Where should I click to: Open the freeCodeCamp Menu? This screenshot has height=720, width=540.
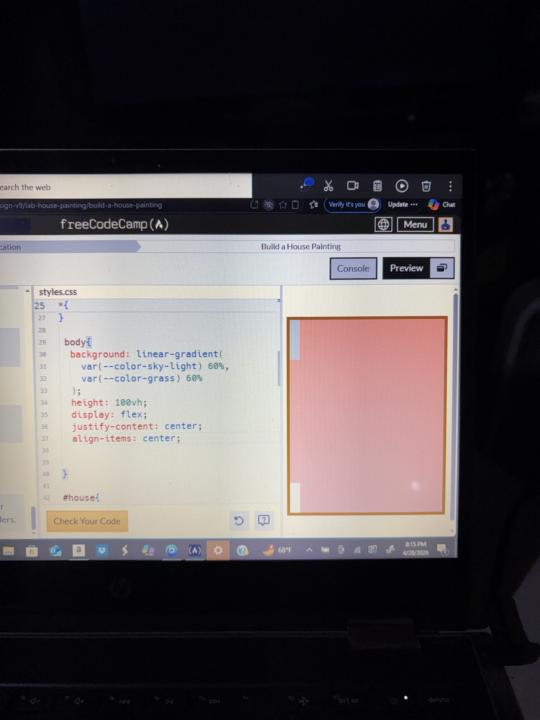(x=415, y=225)
